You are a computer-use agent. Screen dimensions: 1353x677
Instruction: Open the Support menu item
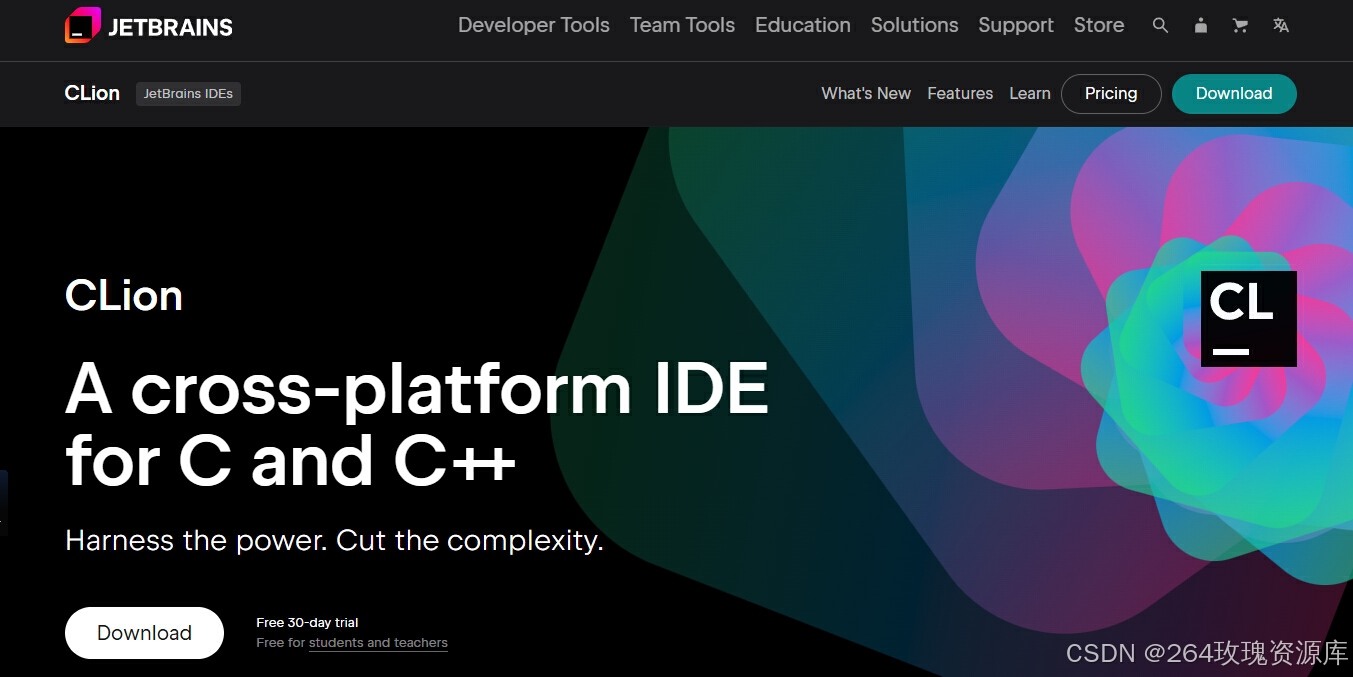tap(1015, 25)
